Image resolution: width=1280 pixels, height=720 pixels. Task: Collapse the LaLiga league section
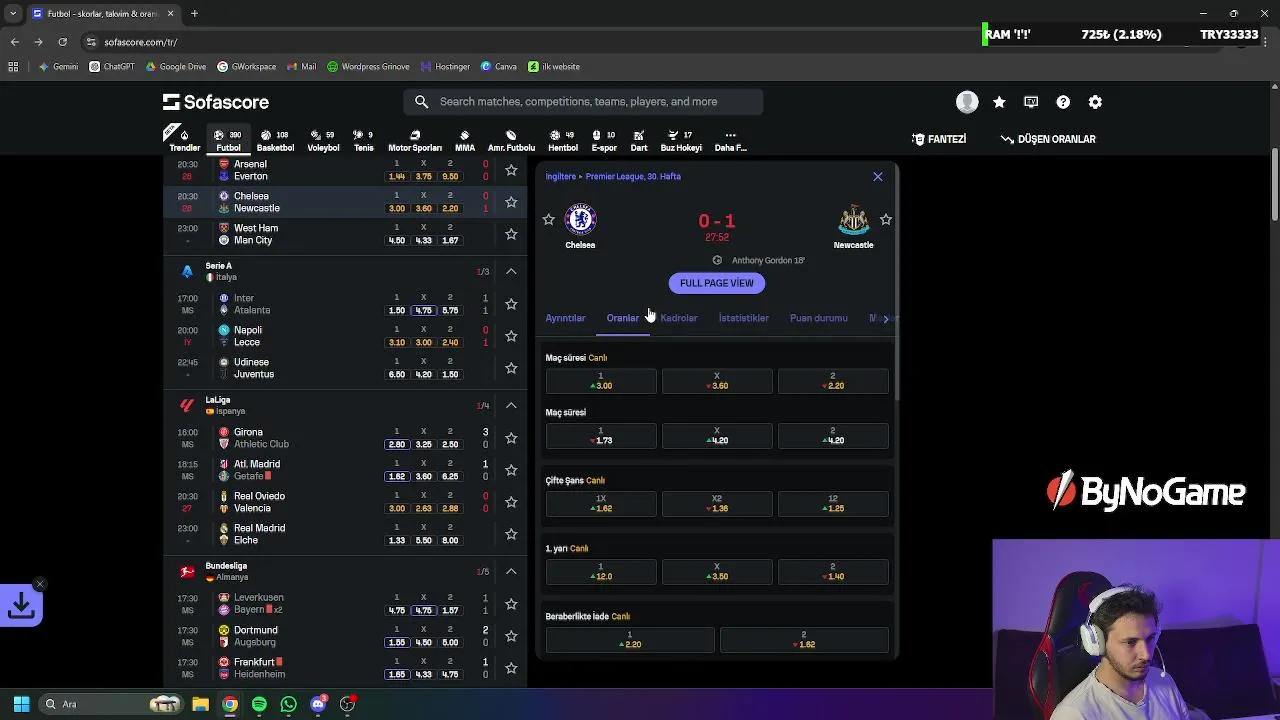(x=511, y=405)
